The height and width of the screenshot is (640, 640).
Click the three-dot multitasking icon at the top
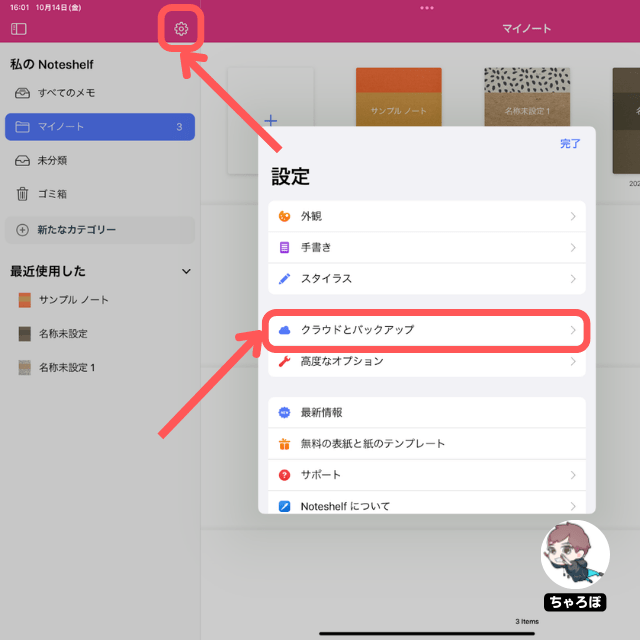click(427, 8)
